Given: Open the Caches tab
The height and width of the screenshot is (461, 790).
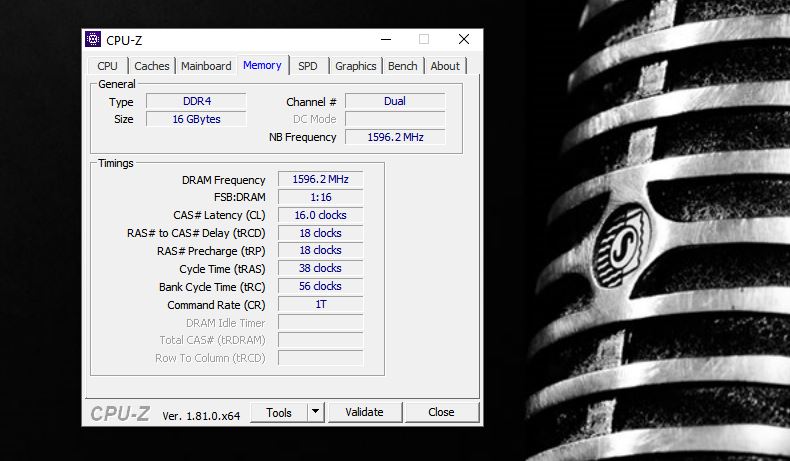Looking at the screenshot, I should click(152, 66).
